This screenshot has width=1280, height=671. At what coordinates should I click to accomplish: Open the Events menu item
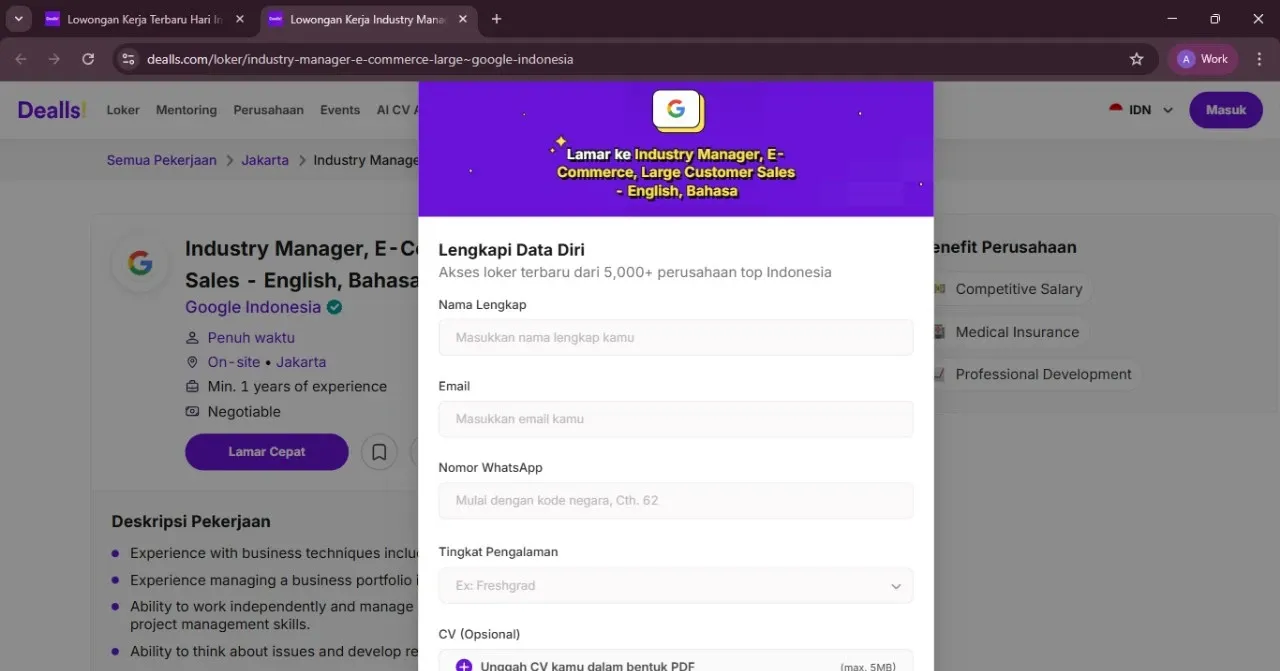click(340, 110)
